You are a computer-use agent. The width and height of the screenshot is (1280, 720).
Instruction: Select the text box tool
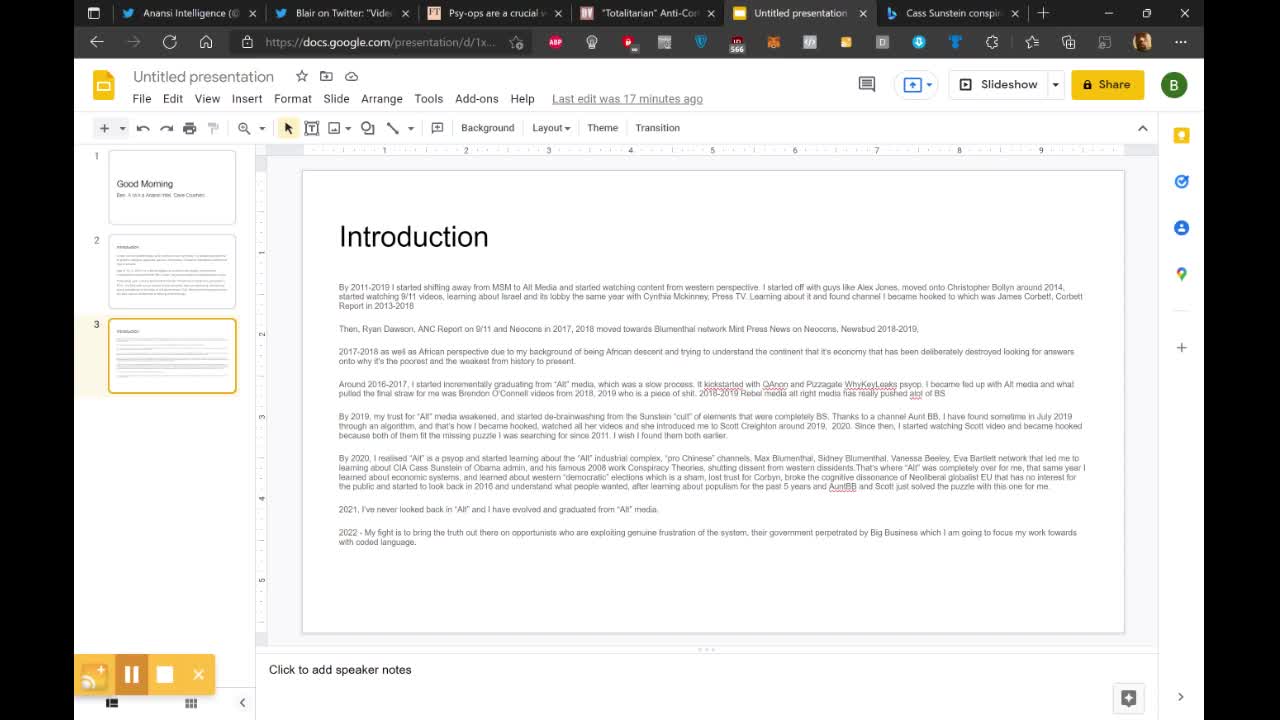pyautogui.click(x=311, y=128)
